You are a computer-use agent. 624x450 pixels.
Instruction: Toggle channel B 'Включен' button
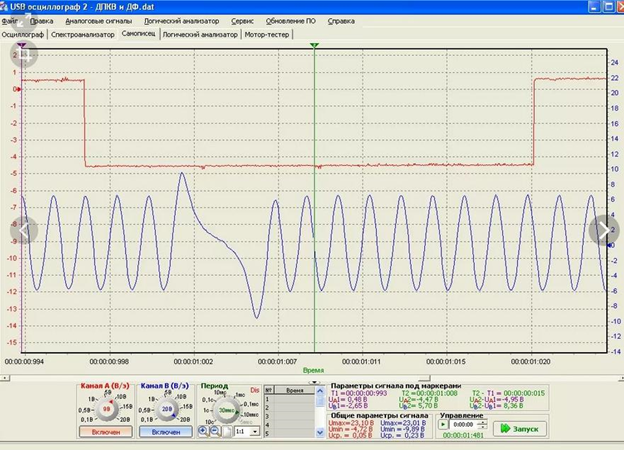tap(166, 432)
